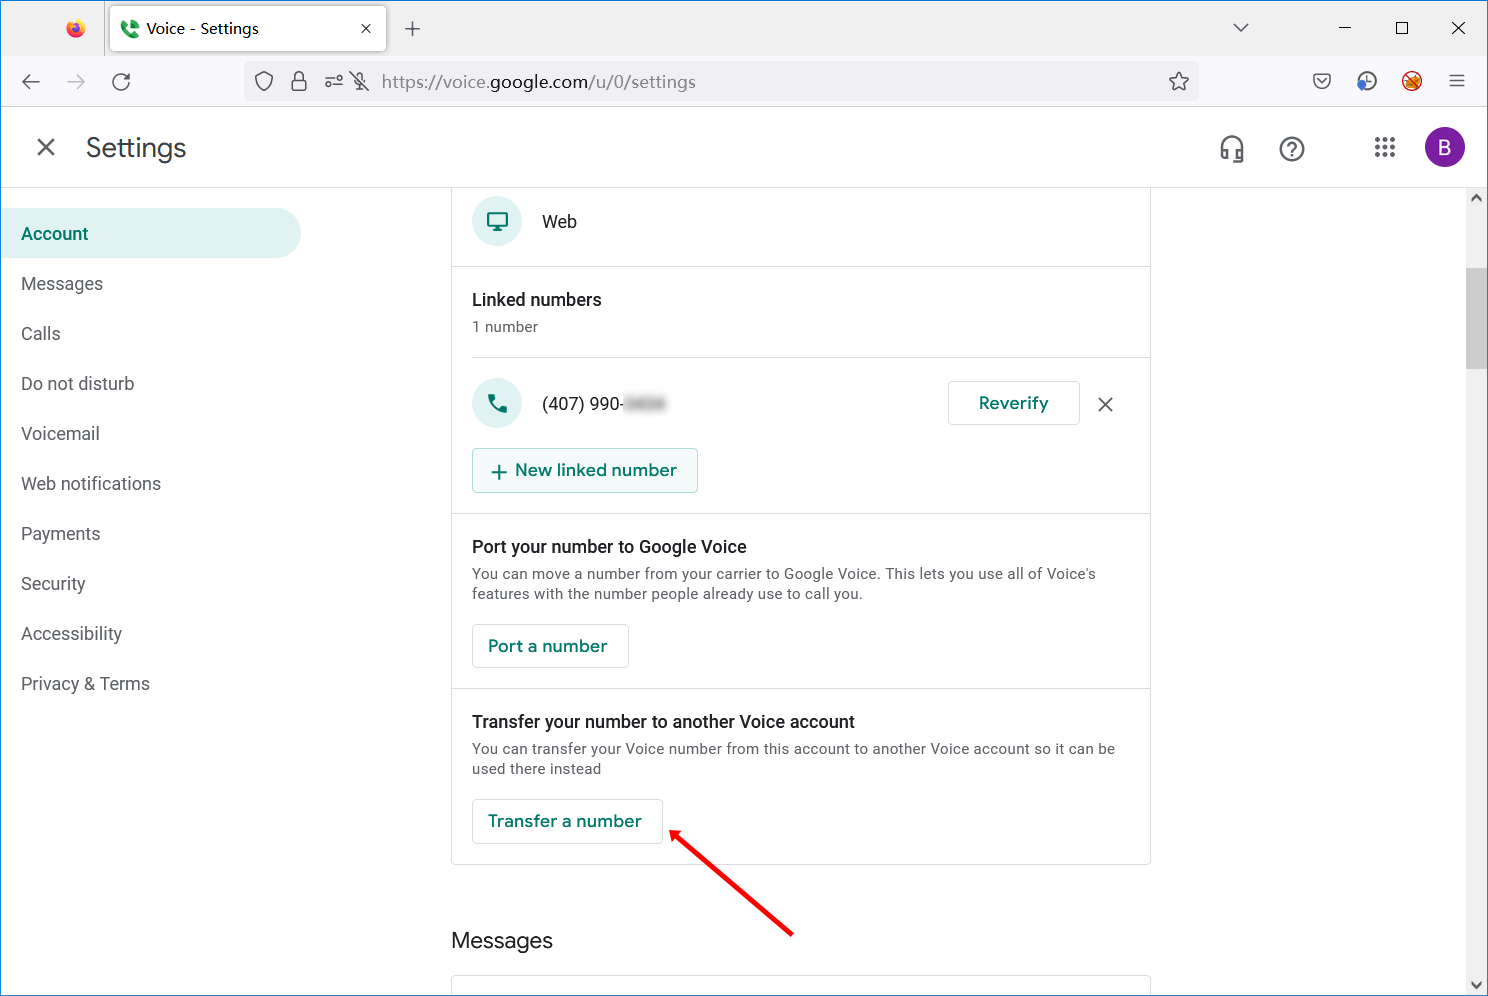Click the address bar URL field
1488x996 pixels.
(720, 82)
